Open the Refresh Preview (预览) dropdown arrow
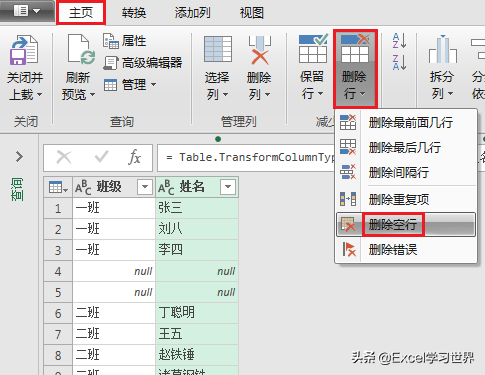Viewport: 485px width, 375px height. tap(92, 95)
